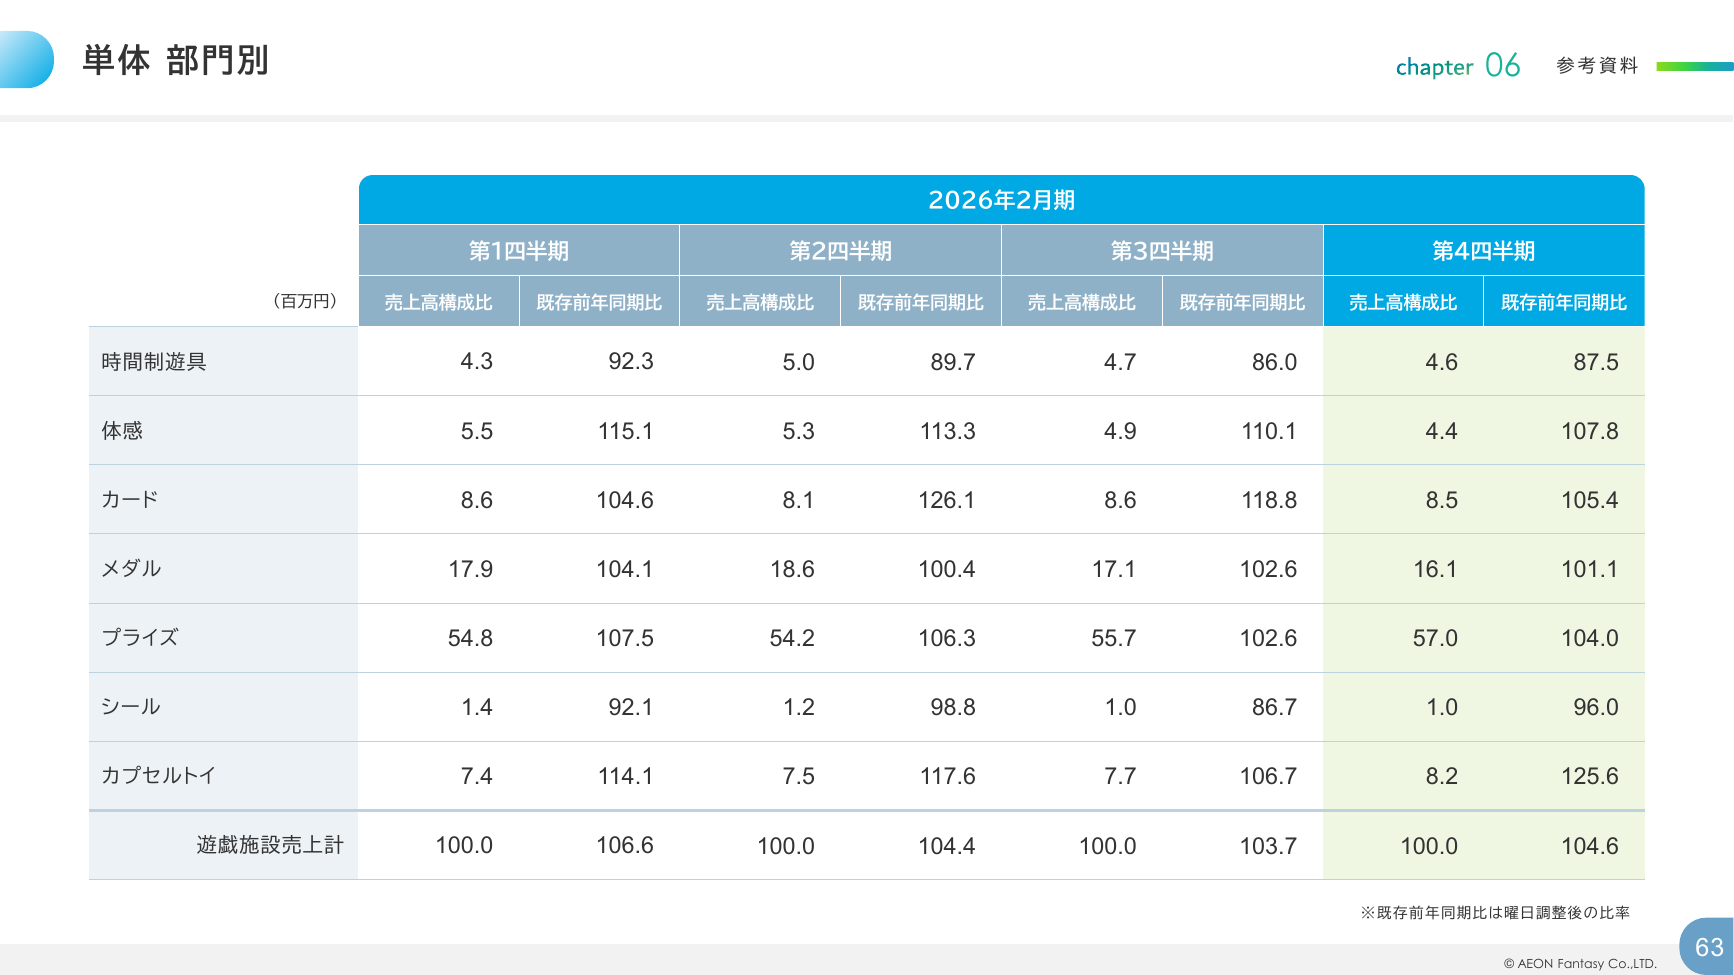Click the メダル value 17.9
The image size is (1734, 975).
[x=470, y=569]
